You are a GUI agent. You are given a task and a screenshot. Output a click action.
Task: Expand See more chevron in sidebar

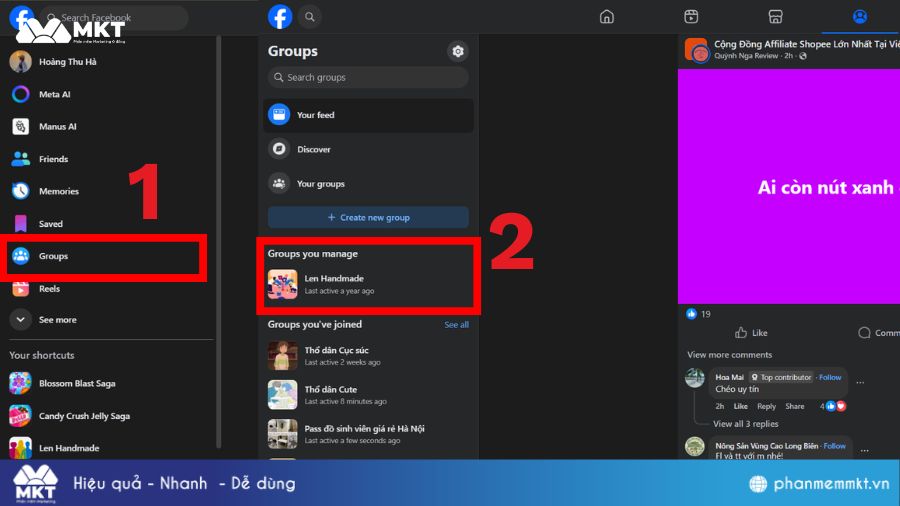[21, 320]
